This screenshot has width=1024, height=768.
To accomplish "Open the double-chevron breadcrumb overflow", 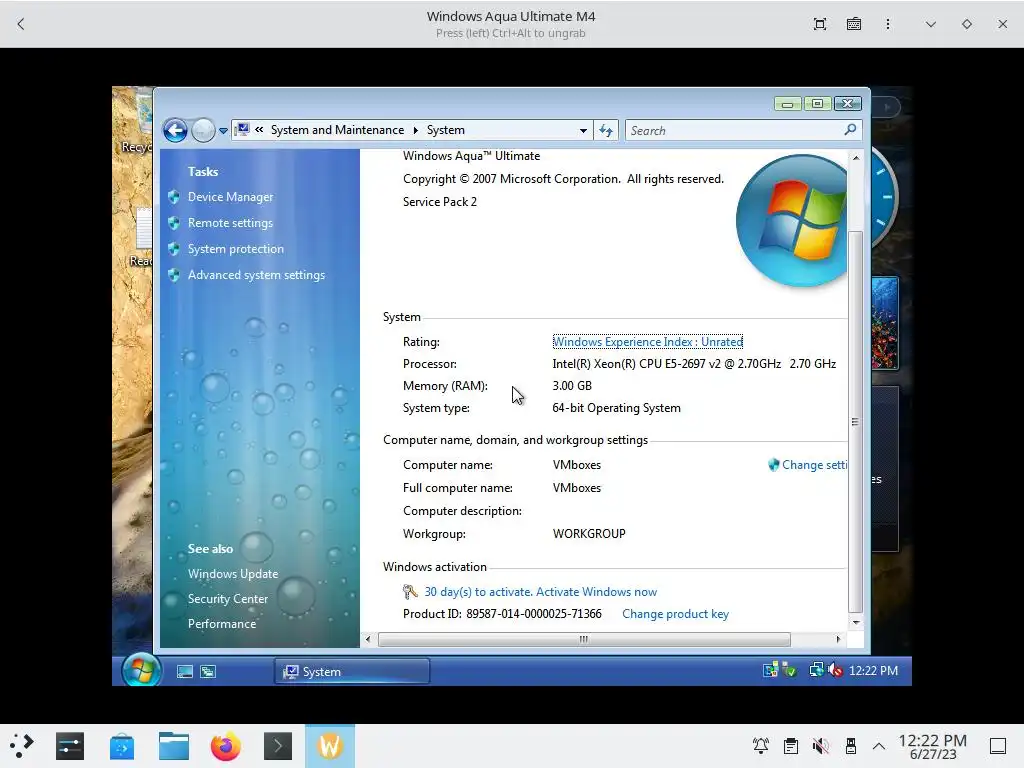I will tap(259, 129).
